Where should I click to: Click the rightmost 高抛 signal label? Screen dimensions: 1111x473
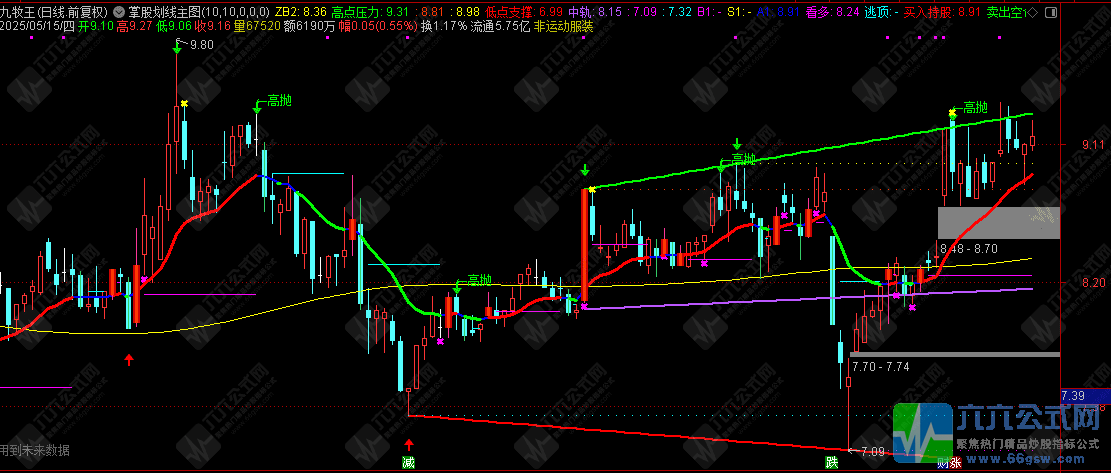coord(975,108)
